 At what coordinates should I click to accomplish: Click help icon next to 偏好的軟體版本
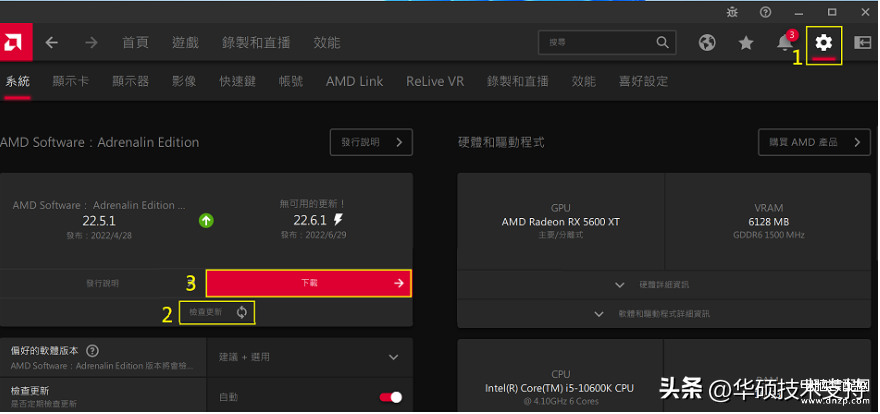click(x=93, y=351)
